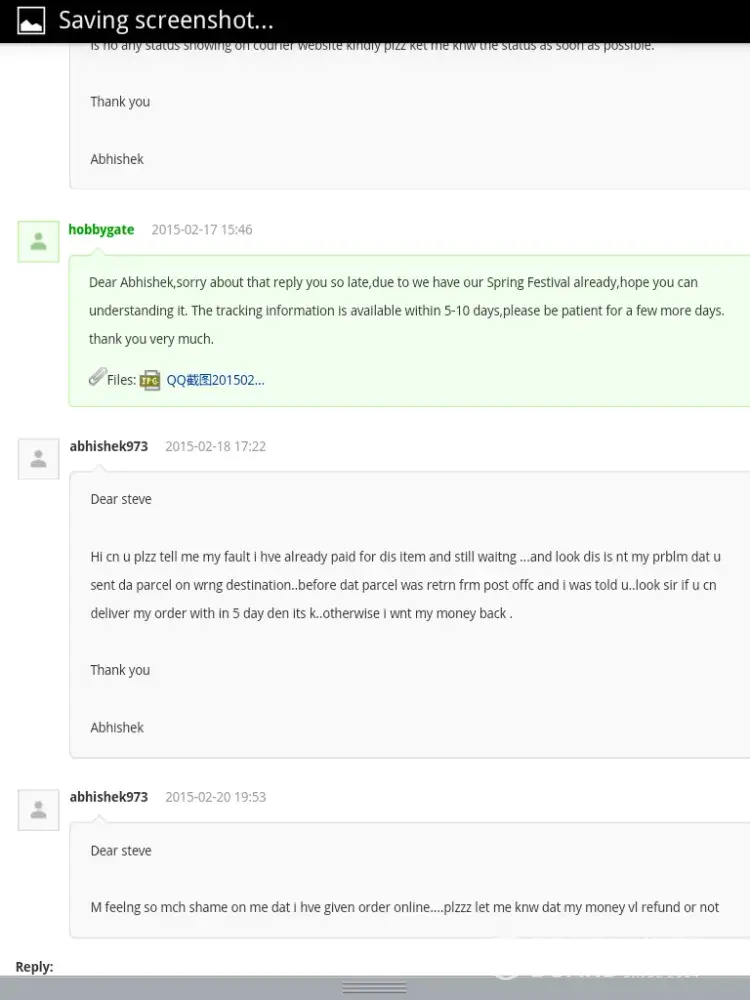Screen dimensions: 750x1000
Task: Click the "Reply:" label
Action: point(34,967)
